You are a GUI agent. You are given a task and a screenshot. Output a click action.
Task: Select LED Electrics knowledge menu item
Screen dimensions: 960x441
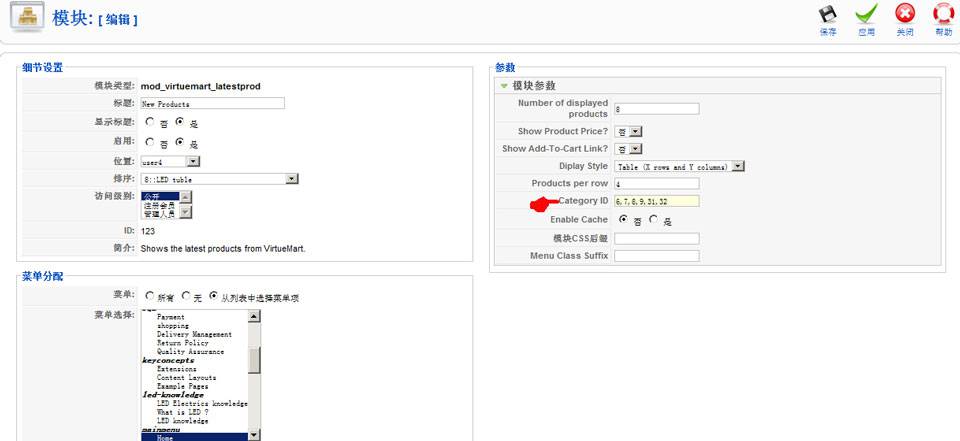(x=202, y=404)
